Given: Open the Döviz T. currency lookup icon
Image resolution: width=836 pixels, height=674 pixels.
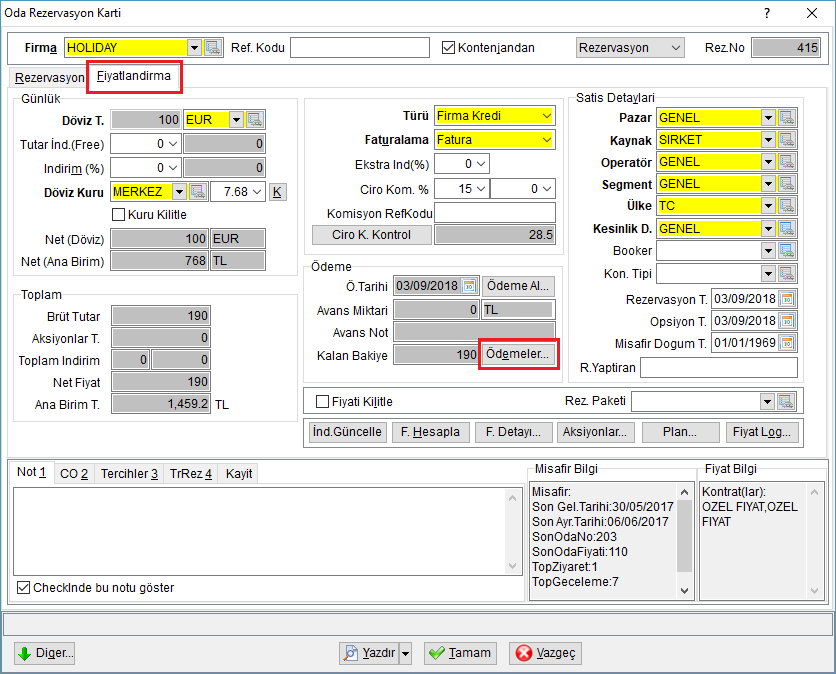Looking at the screenshot, I should (x=255, y=119).
